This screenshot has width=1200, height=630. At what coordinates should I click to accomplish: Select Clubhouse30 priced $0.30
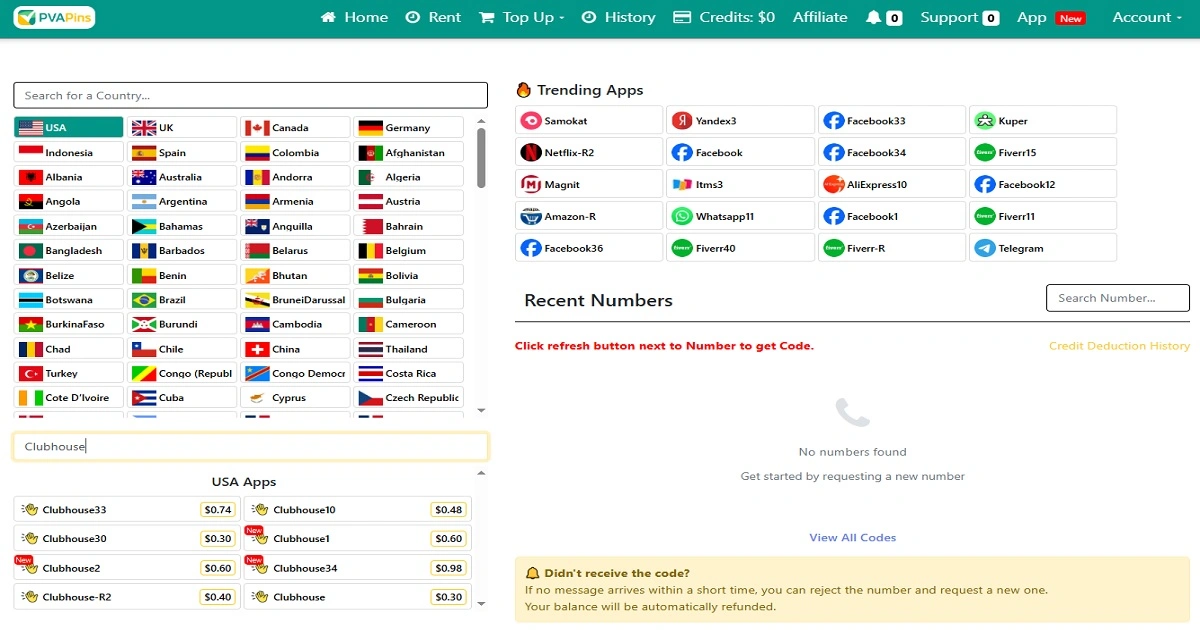[x=126, y=538]
